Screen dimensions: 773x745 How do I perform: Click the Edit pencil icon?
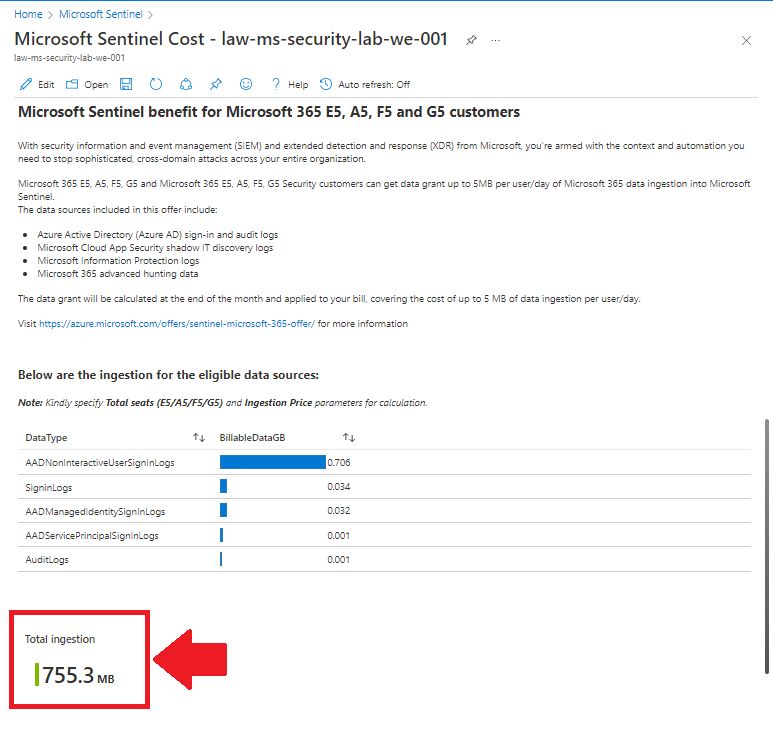pos(26,84)
